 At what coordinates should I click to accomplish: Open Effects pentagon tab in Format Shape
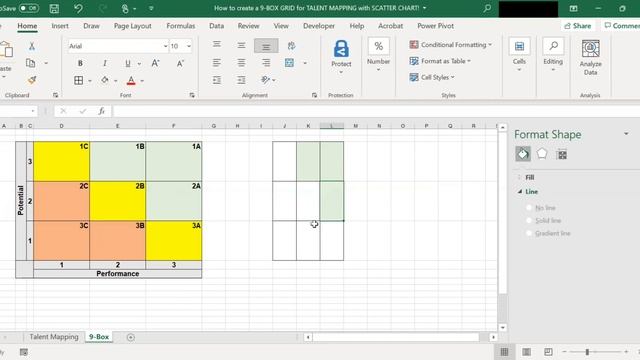coord(542,154)
